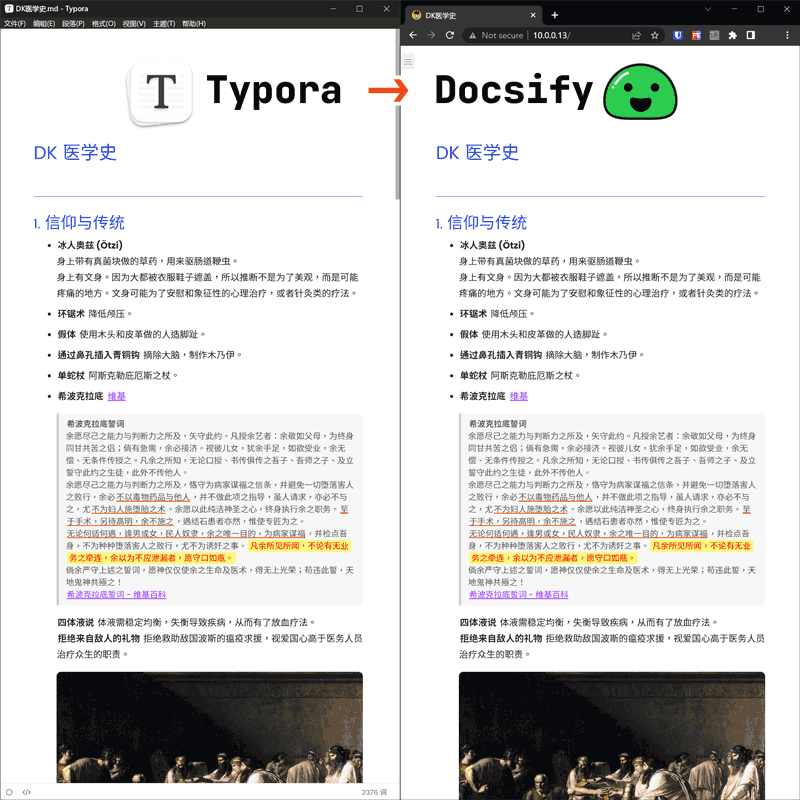Screen dimensions: 800x800
Task: Go back in the Chrome browser
Action: click(x=413, y=35)
